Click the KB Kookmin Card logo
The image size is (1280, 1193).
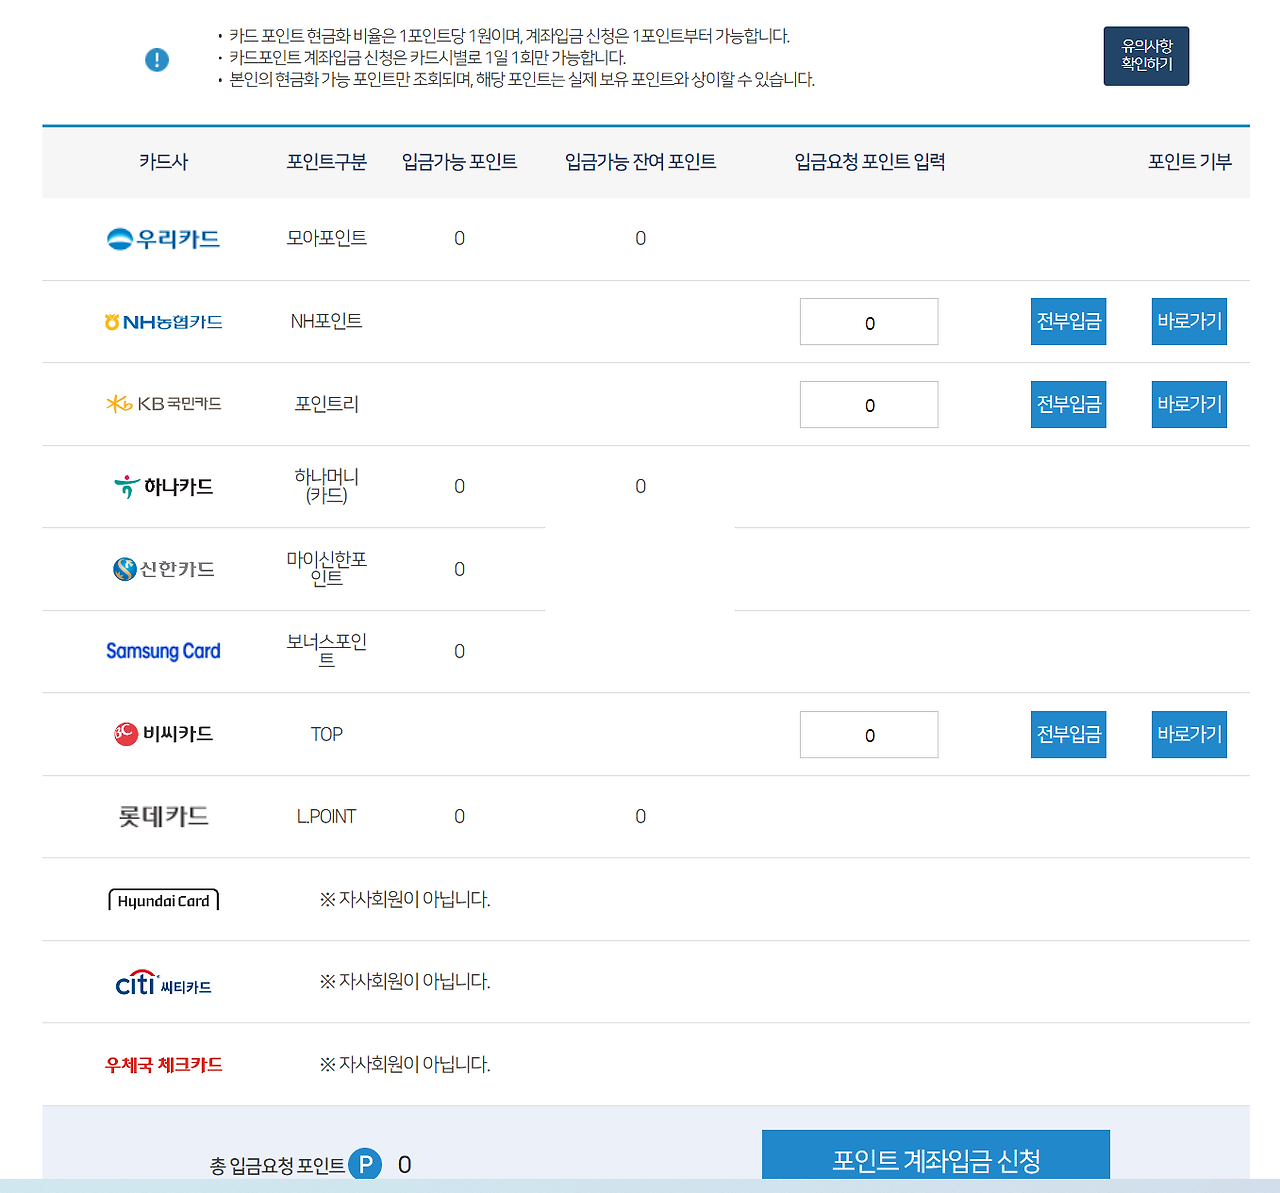[163, 404]
